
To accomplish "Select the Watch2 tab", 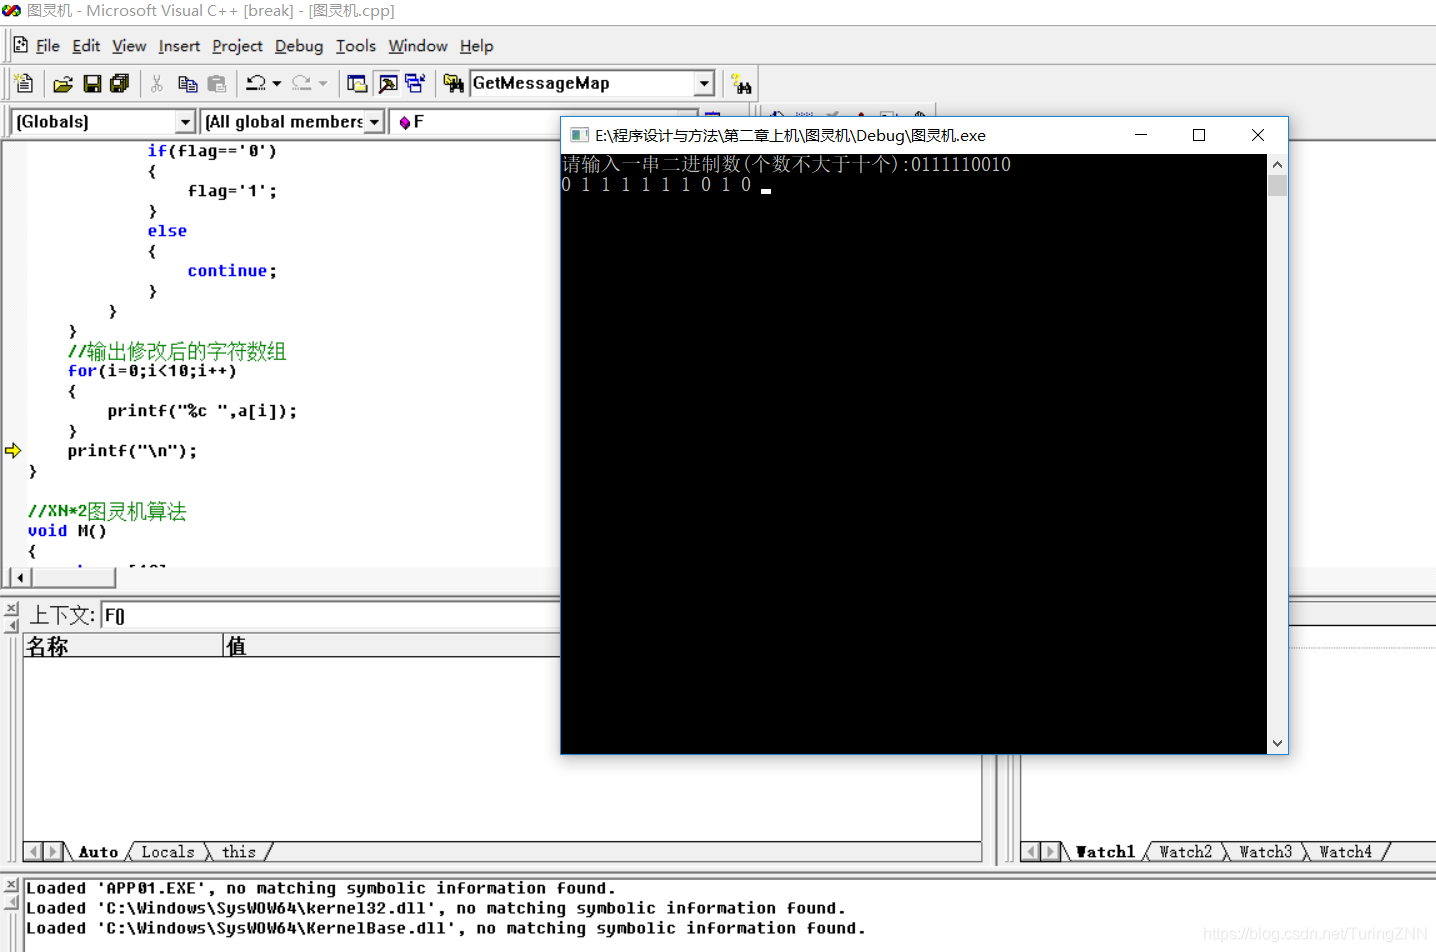I will click(1186, 852).
